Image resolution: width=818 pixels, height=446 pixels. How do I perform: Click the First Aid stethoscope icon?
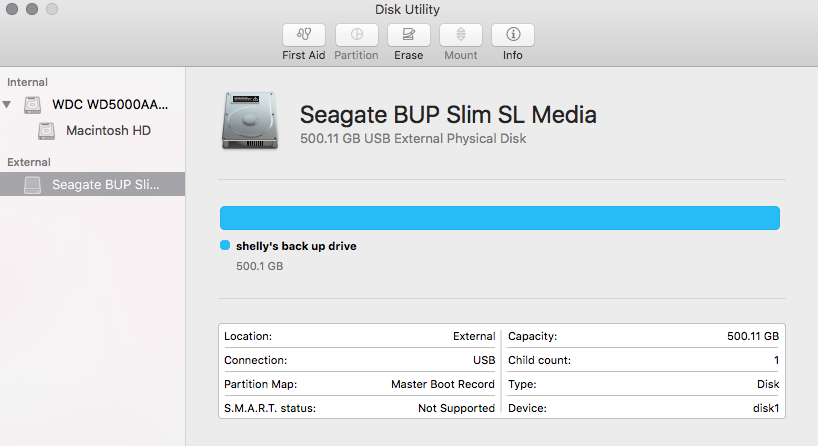305,35
